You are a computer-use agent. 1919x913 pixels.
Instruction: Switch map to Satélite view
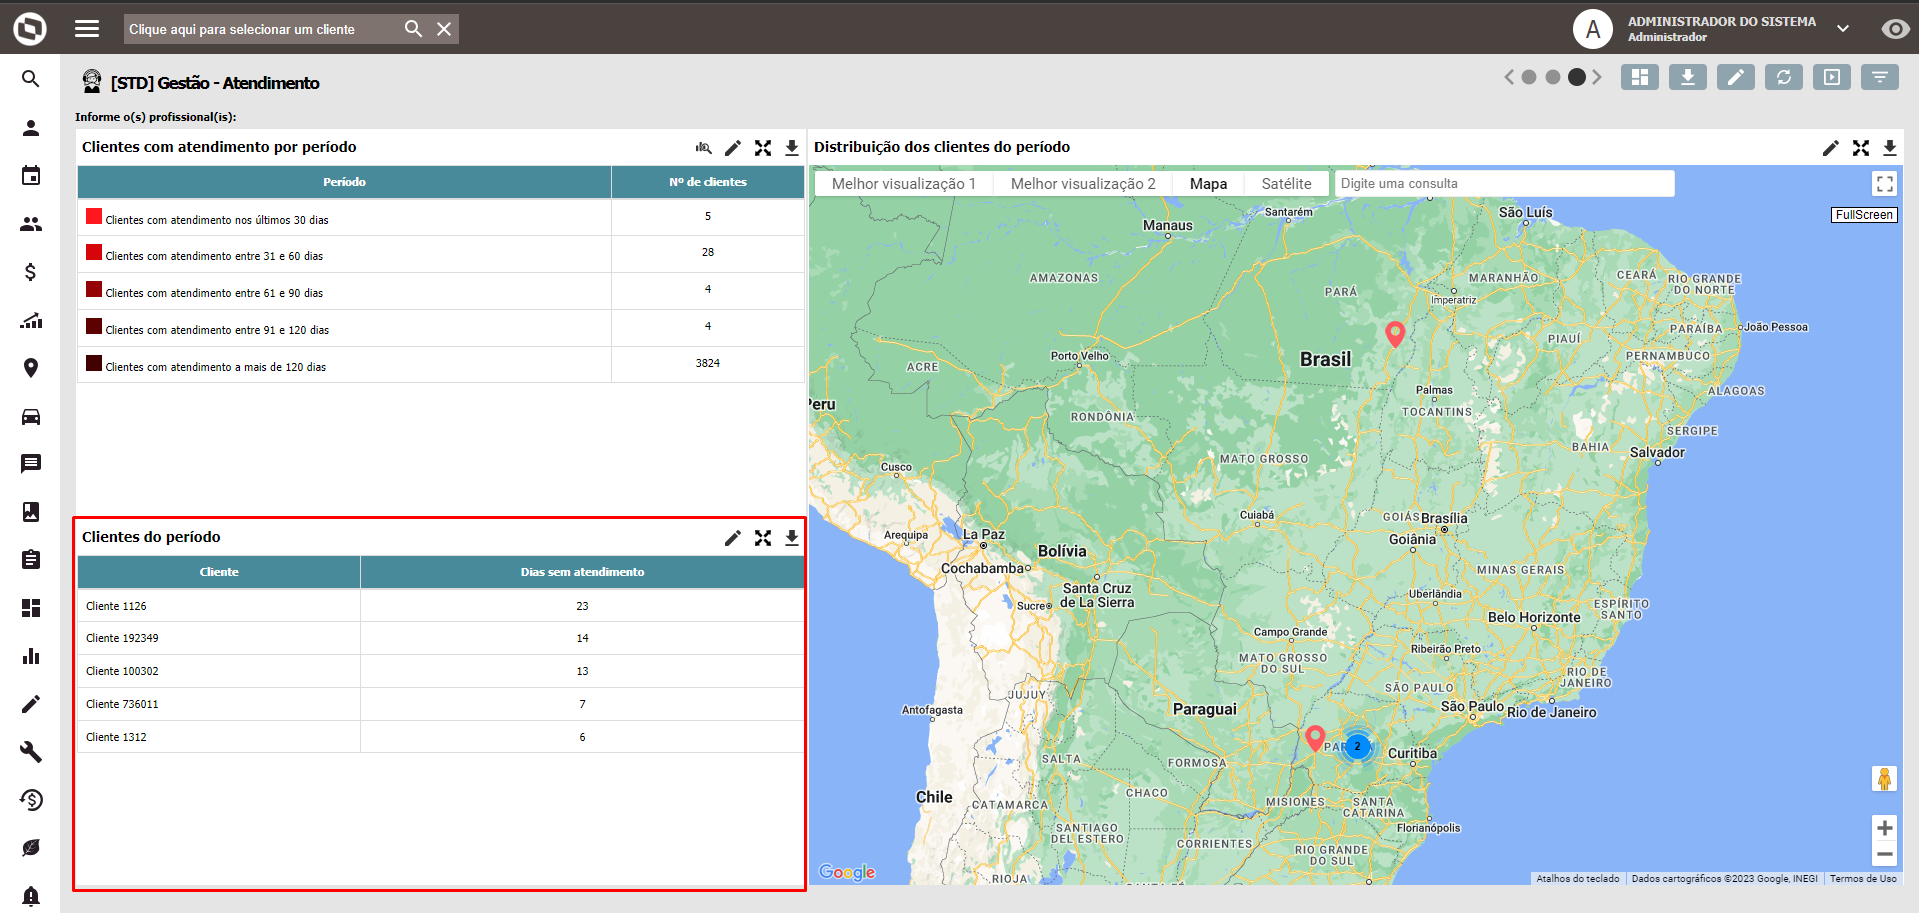click(x=1286, y=184)
